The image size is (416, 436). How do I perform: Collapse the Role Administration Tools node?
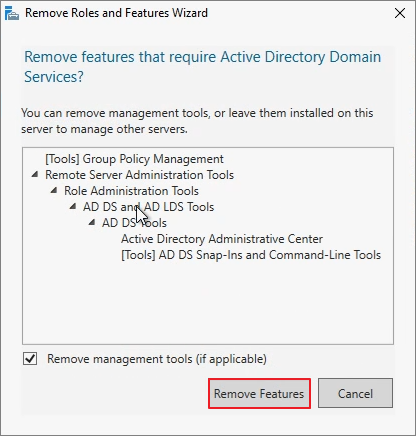point(54,190)
